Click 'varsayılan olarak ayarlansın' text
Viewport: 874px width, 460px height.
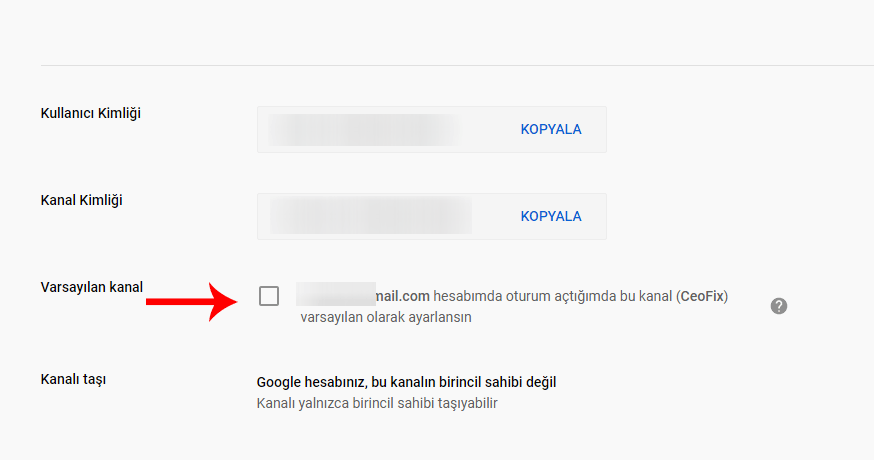point(386,317)
